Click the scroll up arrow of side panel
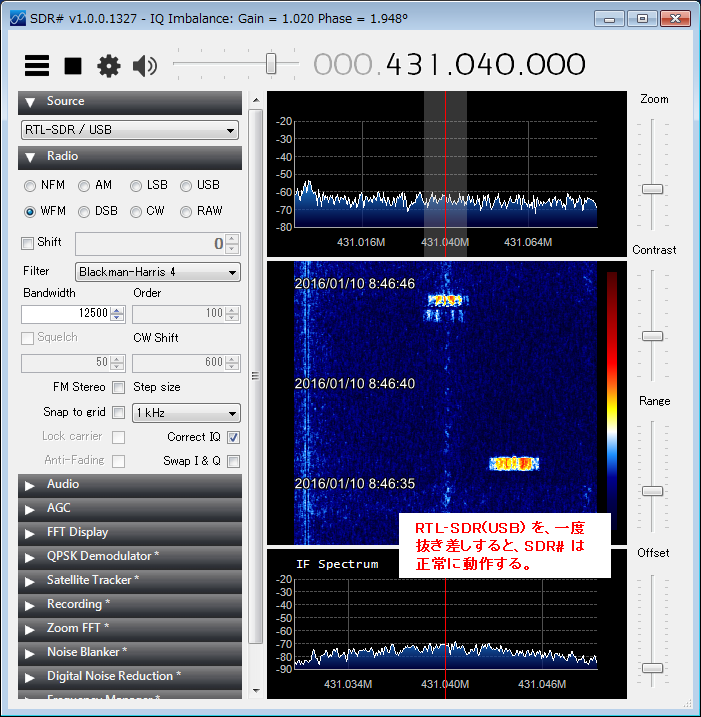This screenshot has width=701, height=717. (x=256, y=100)
